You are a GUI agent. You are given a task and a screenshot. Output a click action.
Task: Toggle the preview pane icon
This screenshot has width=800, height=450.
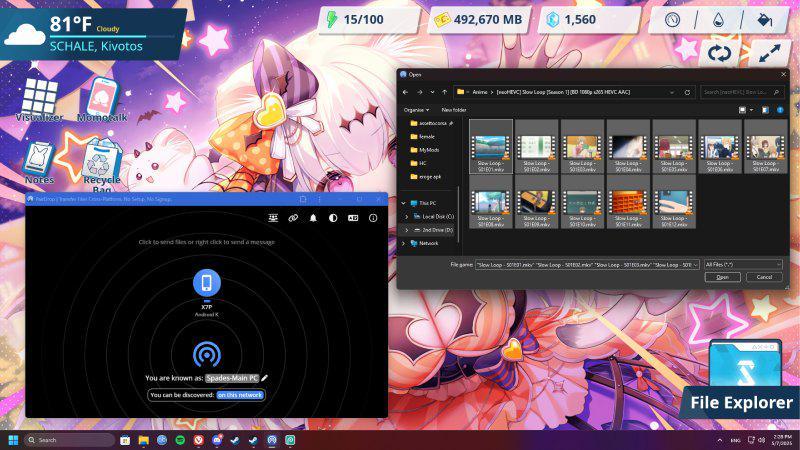[x=765, y=110]
